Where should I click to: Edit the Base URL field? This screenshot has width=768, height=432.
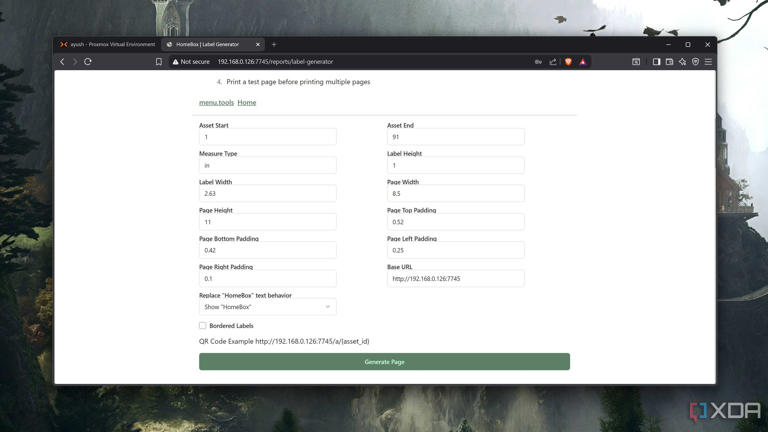click(x=456, y=279)
